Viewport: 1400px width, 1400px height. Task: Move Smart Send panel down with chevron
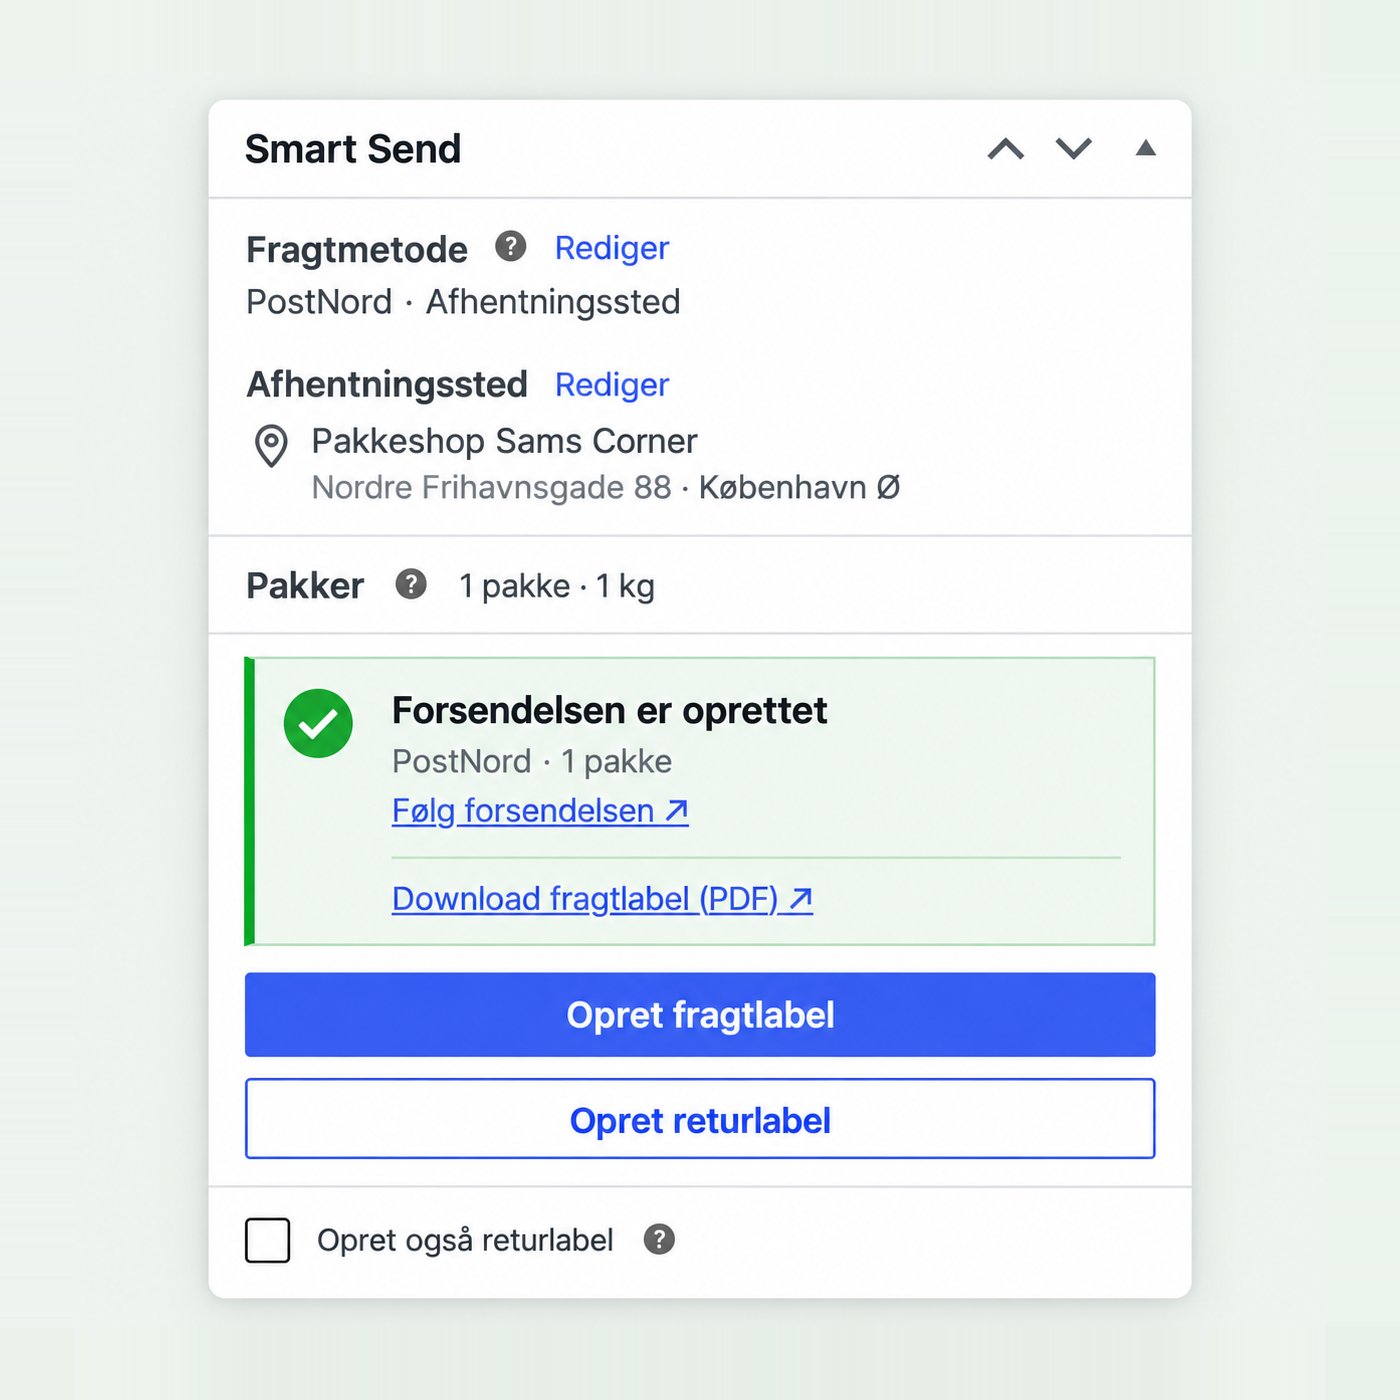[1074, 149]
